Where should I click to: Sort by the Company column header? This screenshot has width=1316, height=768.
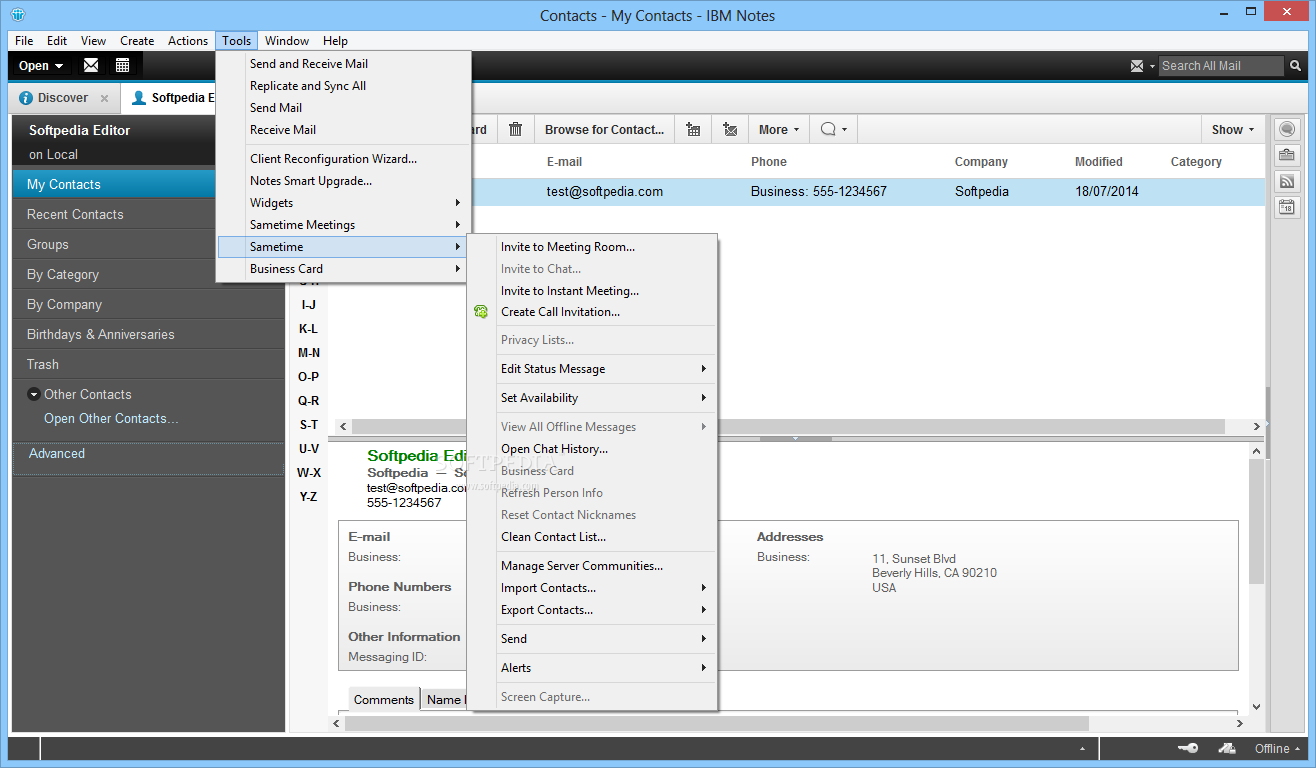(981, 162)
